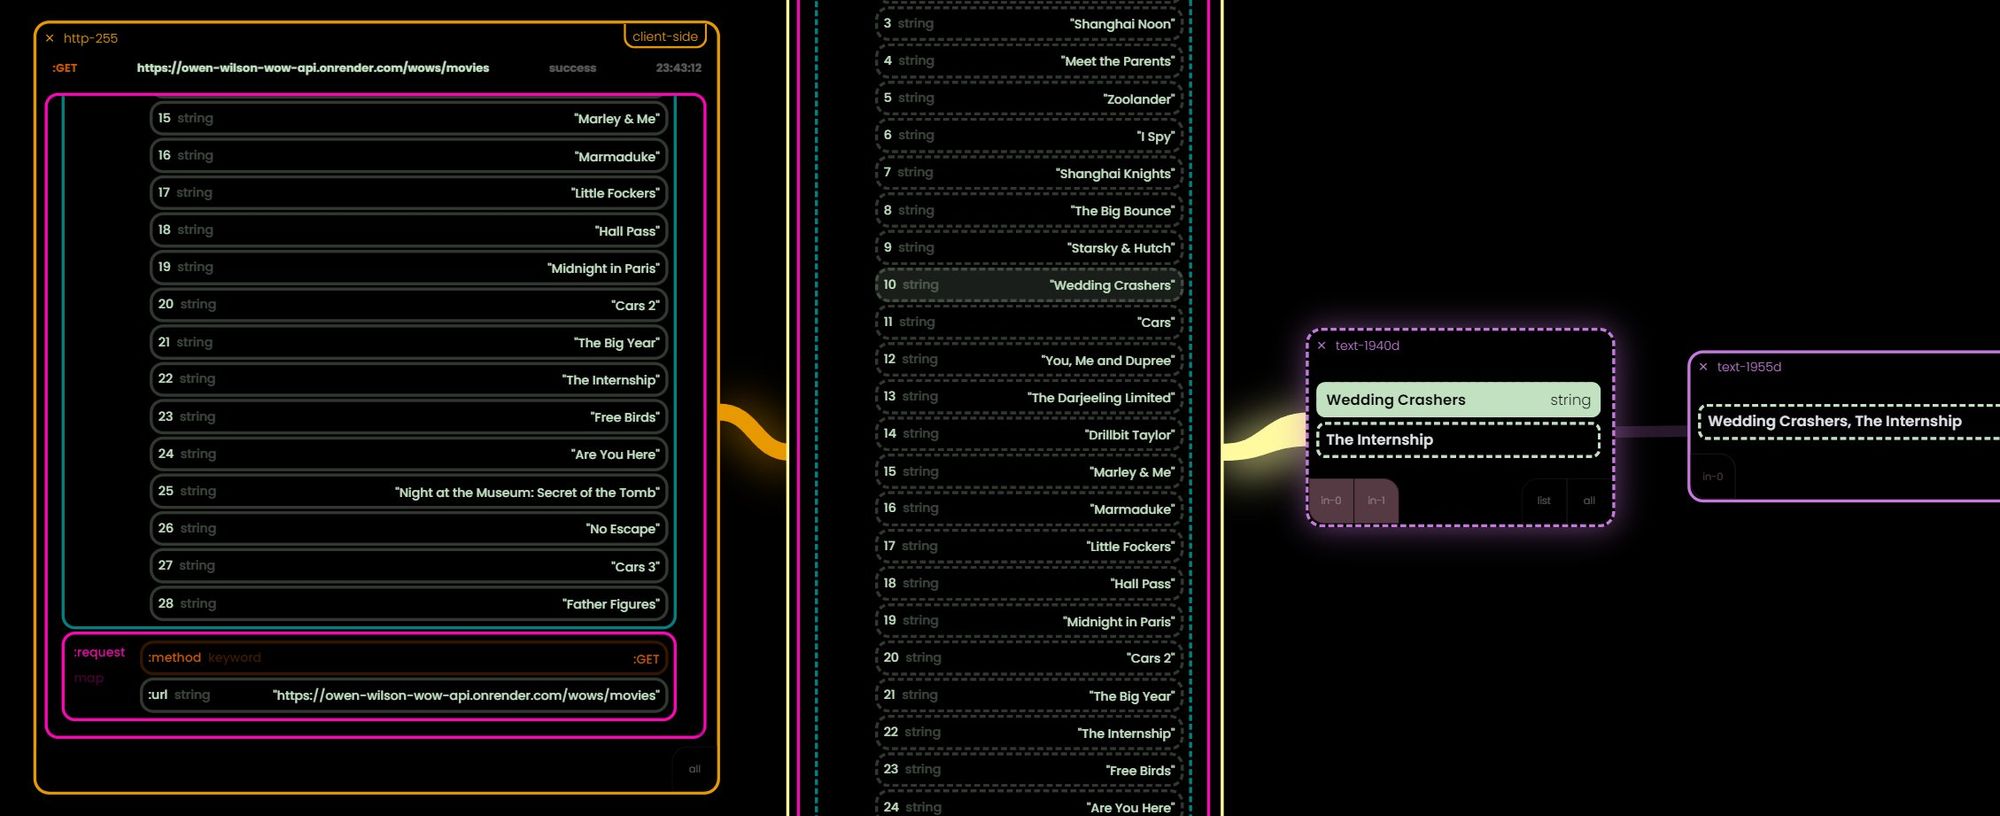The height and width of the screenshot is (816, 2000).
Task: Select row 27 "Cars 3" in http-255
Action: [x=408, y=566]
